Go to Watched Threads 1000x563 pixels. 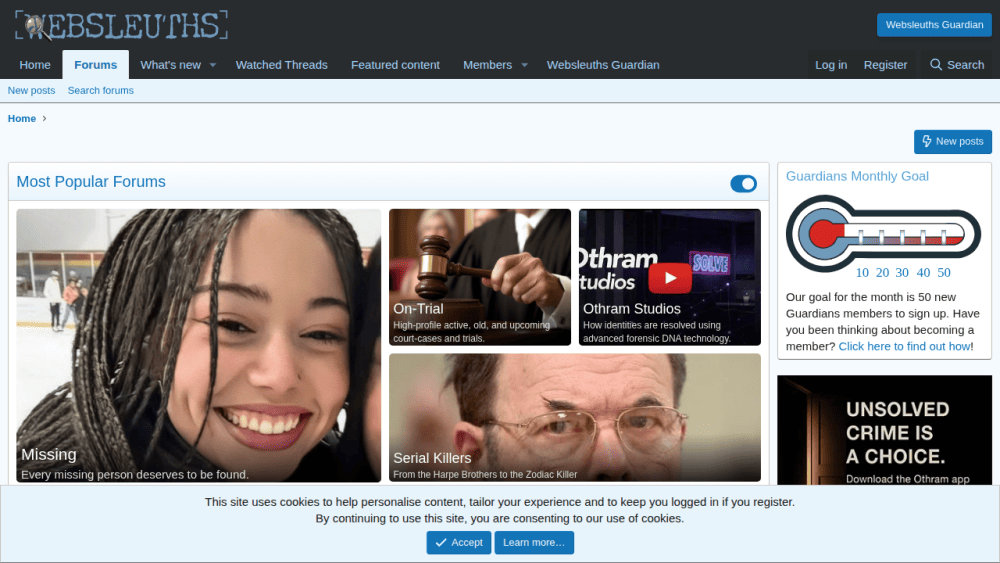(281, 65)
